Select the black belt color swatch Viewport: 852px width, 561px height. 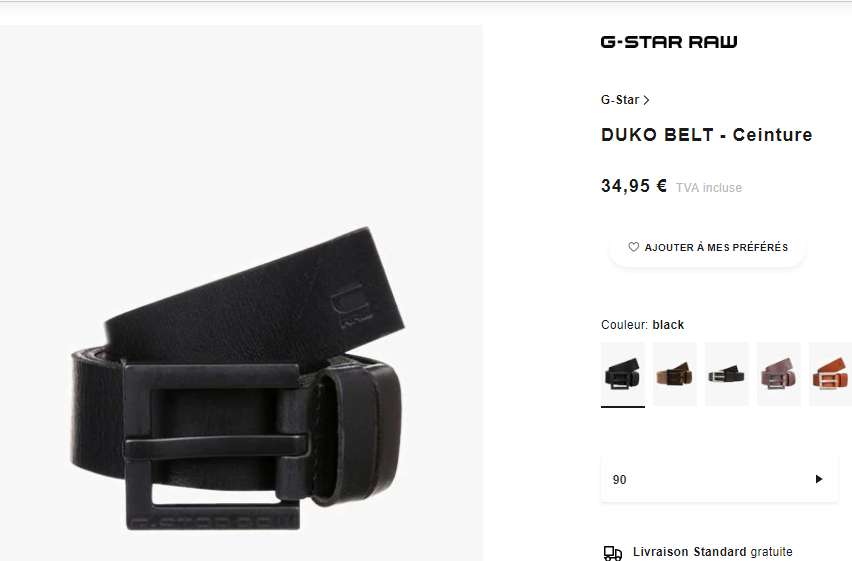(x=623, y=374)
